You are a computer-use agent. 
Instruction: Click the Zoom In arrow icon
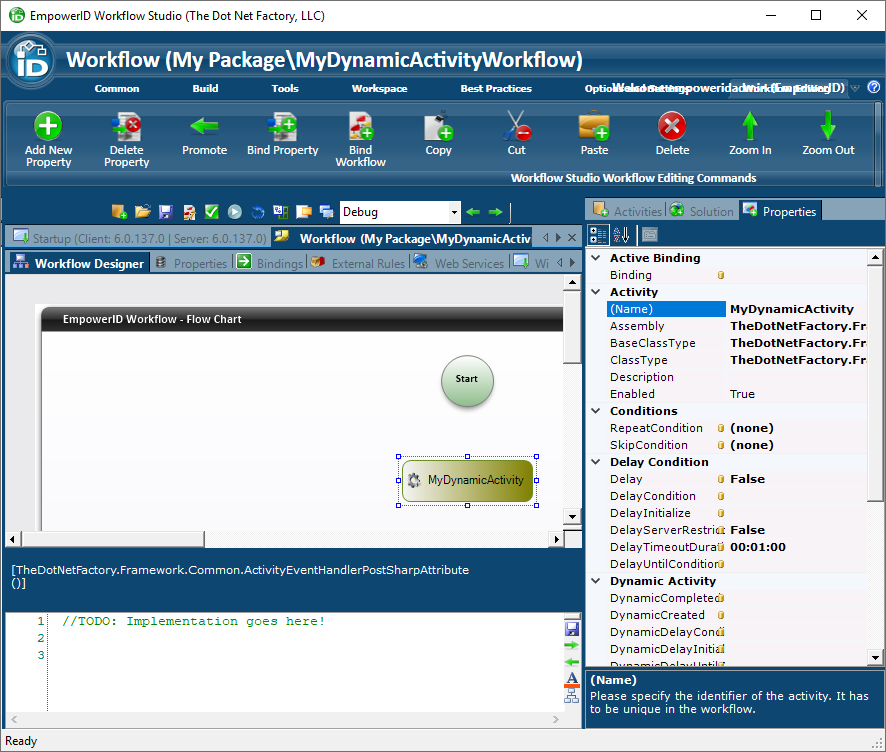point(750,126)
